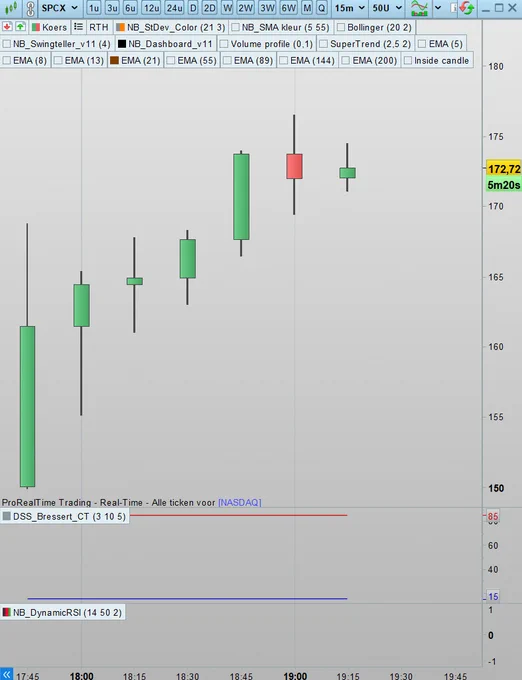Click the red down-arrow icon beside Koers

7,27
